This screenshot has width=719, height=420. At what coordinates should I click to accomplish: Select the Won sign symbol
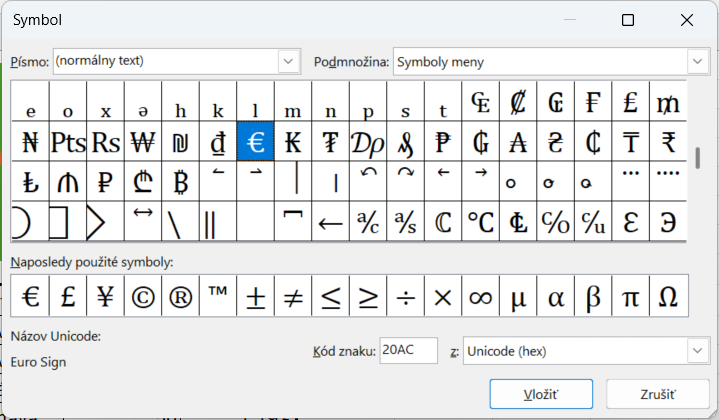pos(143,141)
